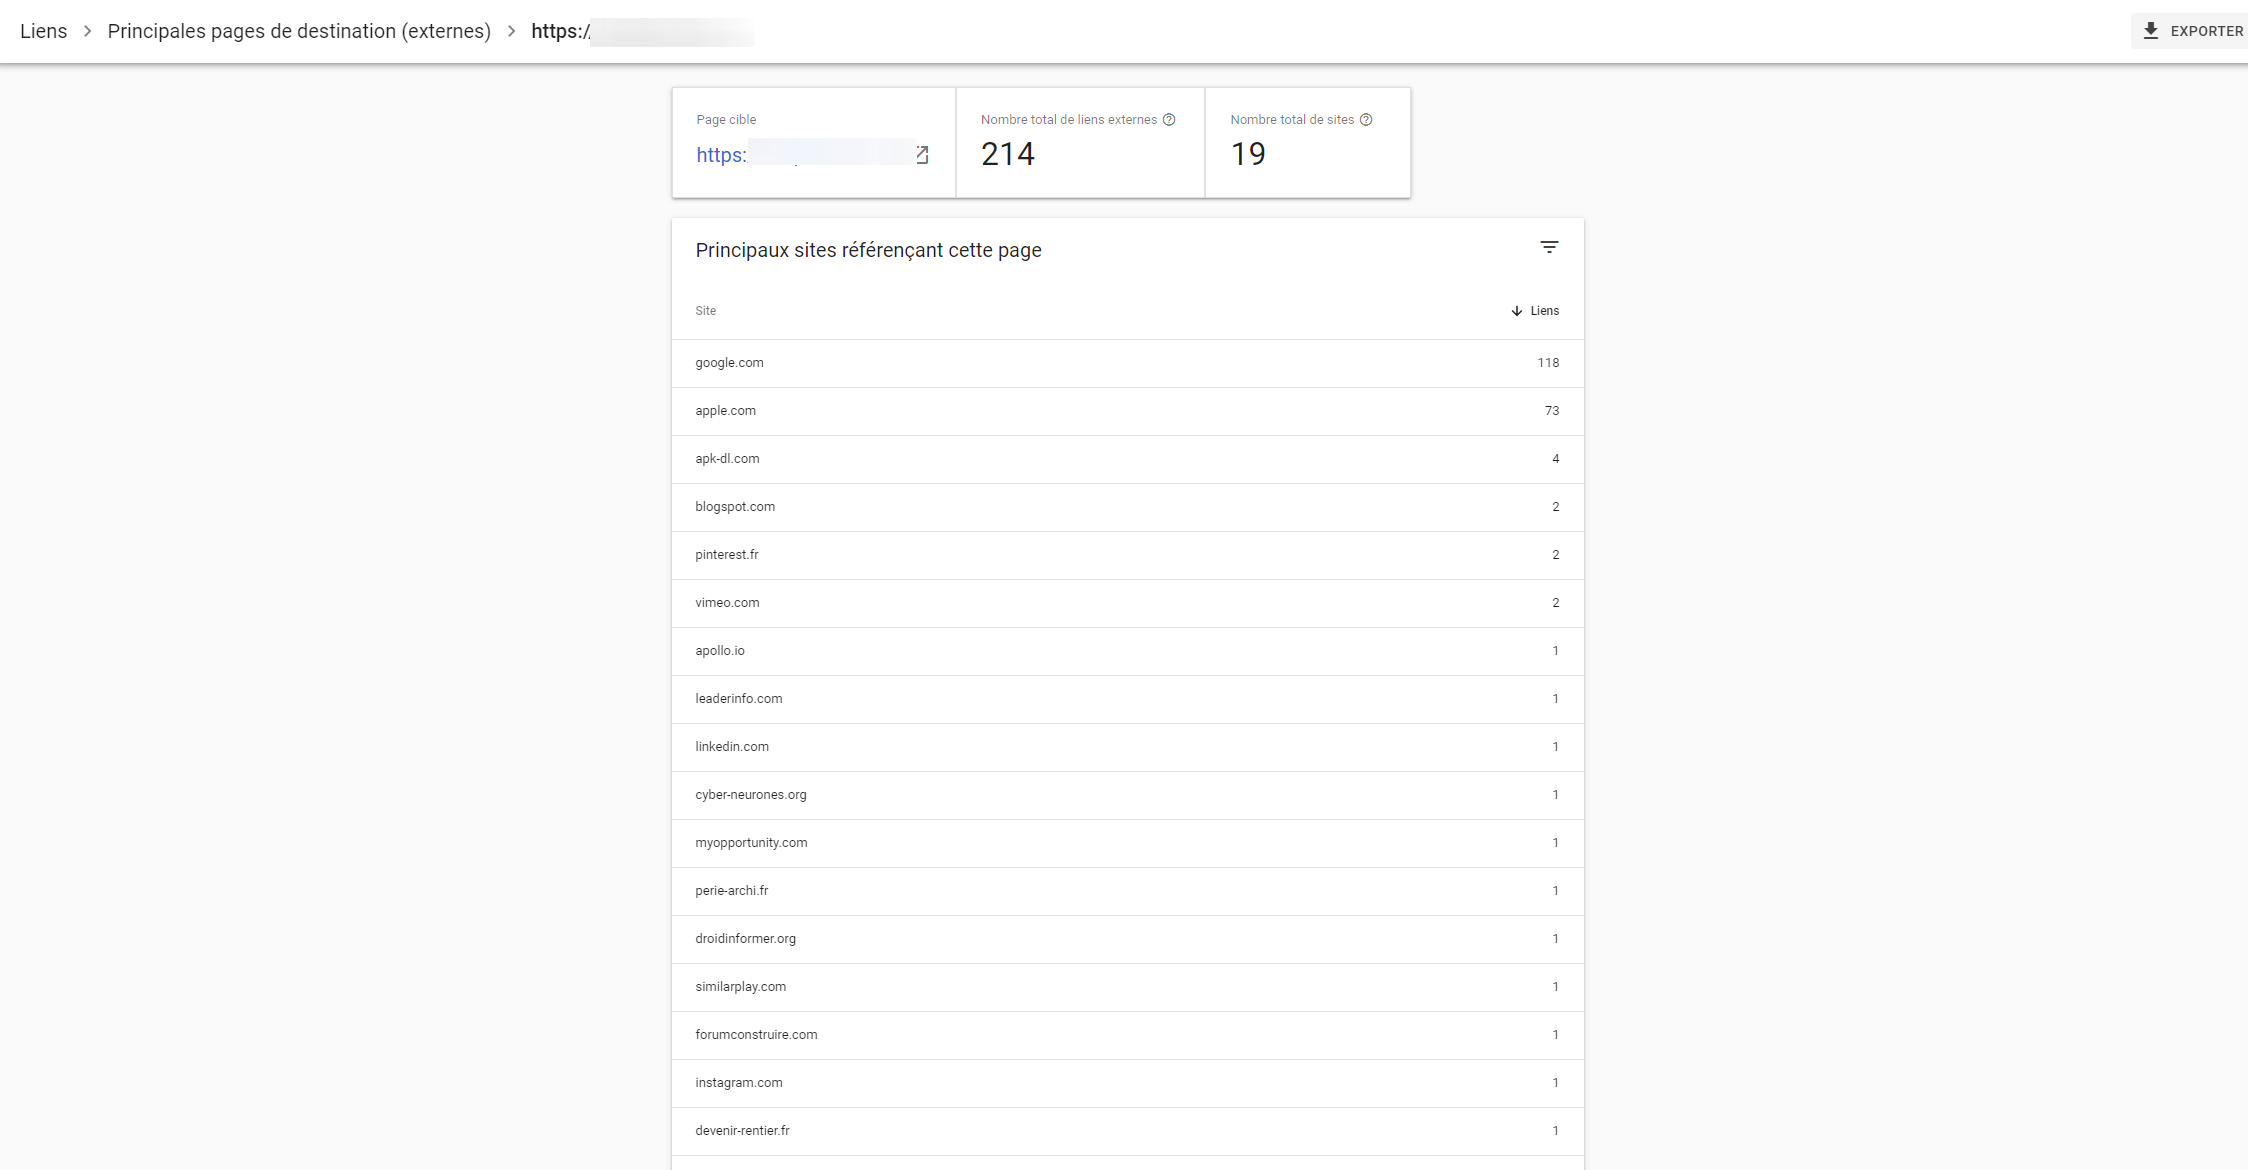Select the blogspot.com row

coord(1128,507)
